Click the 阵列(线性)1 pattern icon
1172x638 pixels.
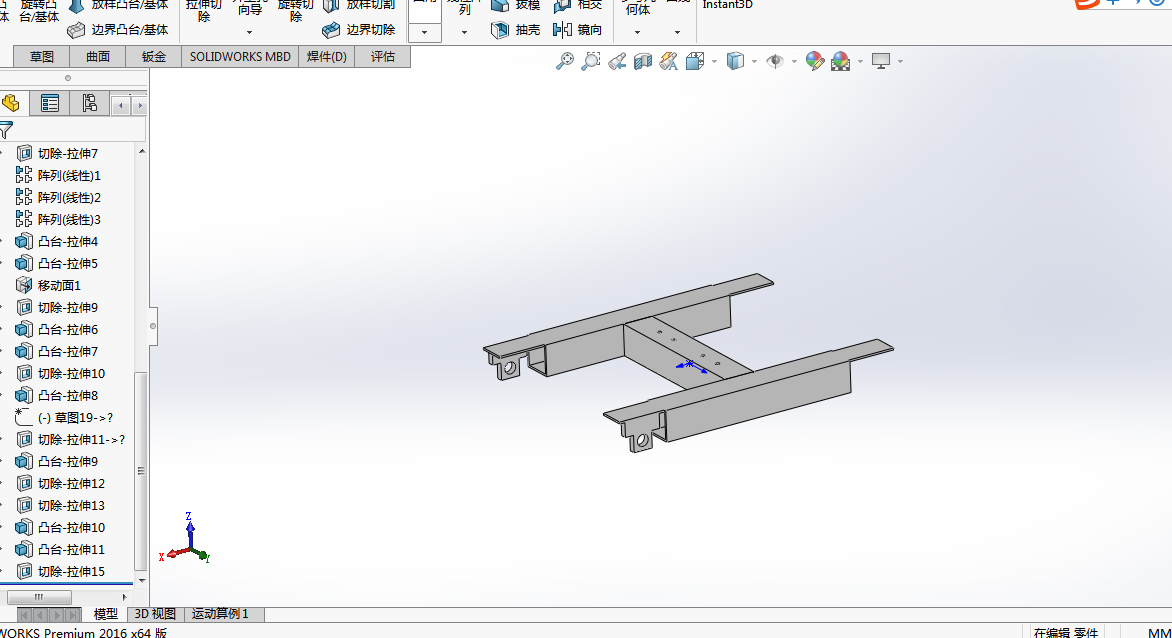24,176
